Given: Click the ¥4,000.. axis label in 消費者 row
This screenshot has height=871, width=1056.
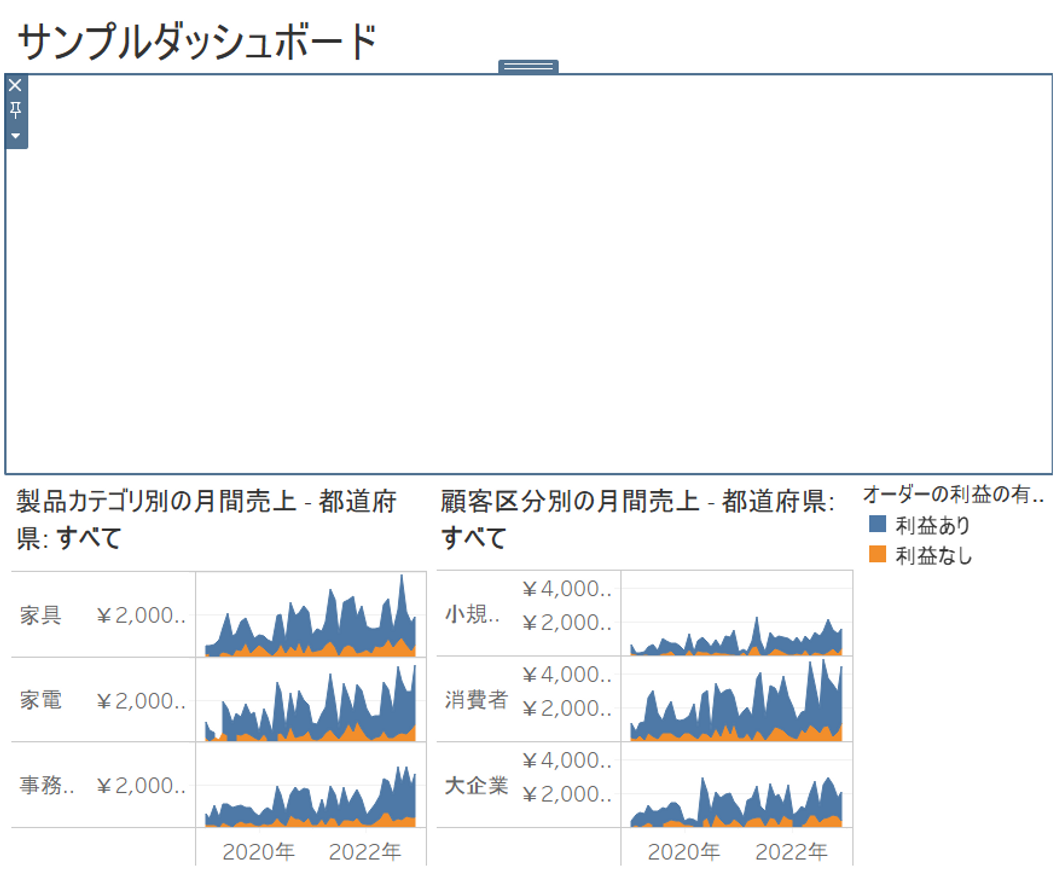Looking at the screenshot, I should coord(567,674).
